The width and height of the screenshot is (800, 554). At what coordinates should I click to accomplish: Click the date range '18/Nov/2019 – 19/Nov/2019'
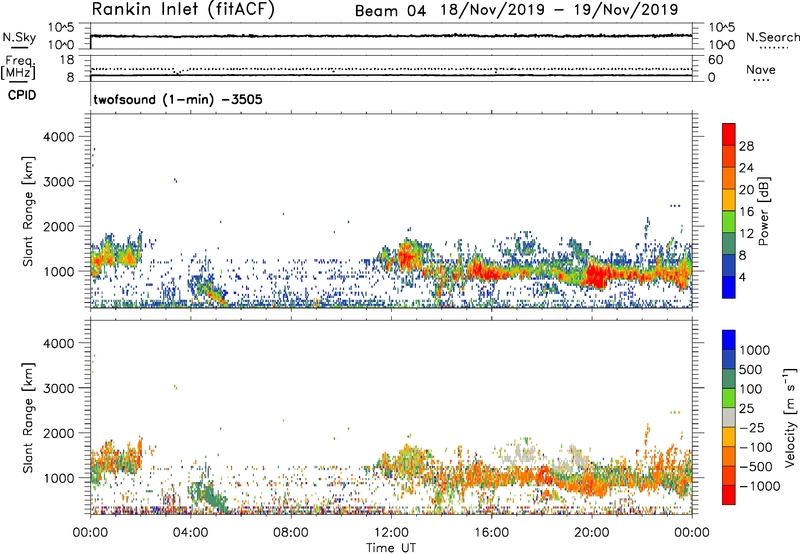point(559,10)
